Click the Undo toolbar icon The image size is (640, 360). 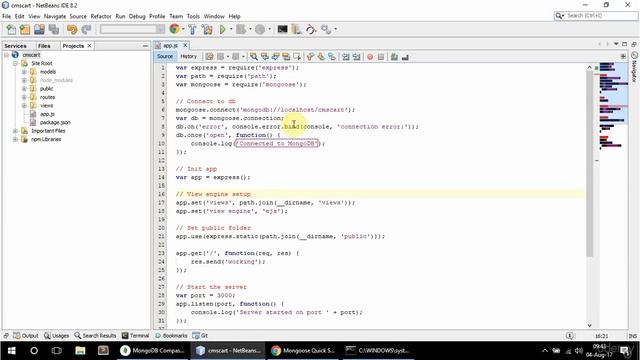[x=72, y=29]
